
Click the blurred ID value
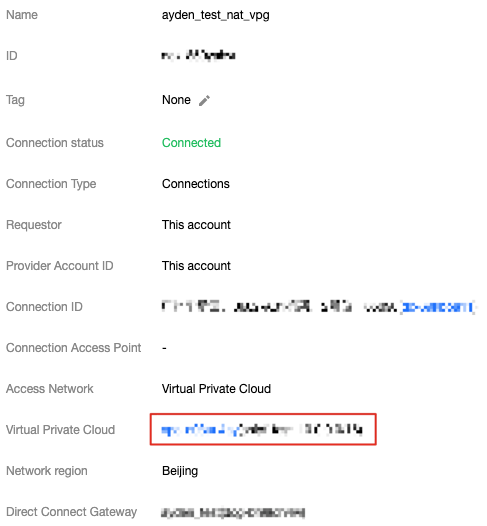click(198, 55)
